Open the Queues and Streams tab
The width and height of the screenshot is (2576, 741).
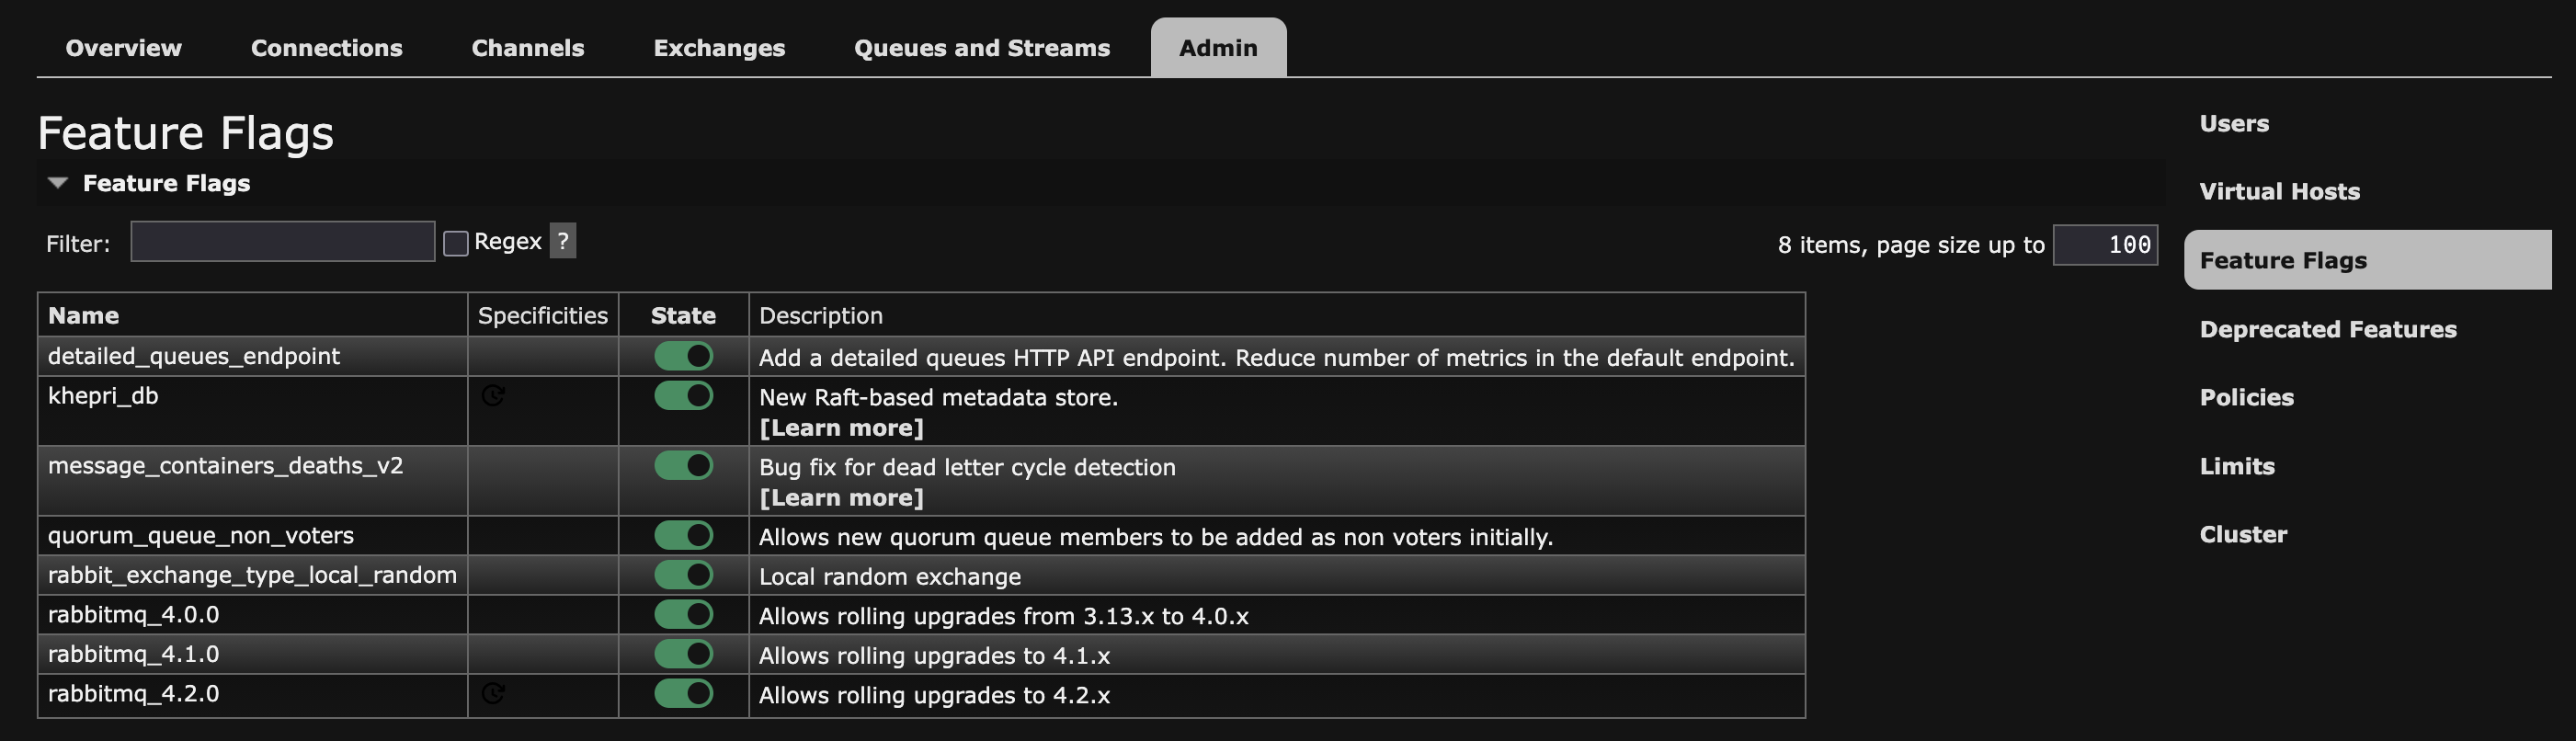tap(981, 48)
